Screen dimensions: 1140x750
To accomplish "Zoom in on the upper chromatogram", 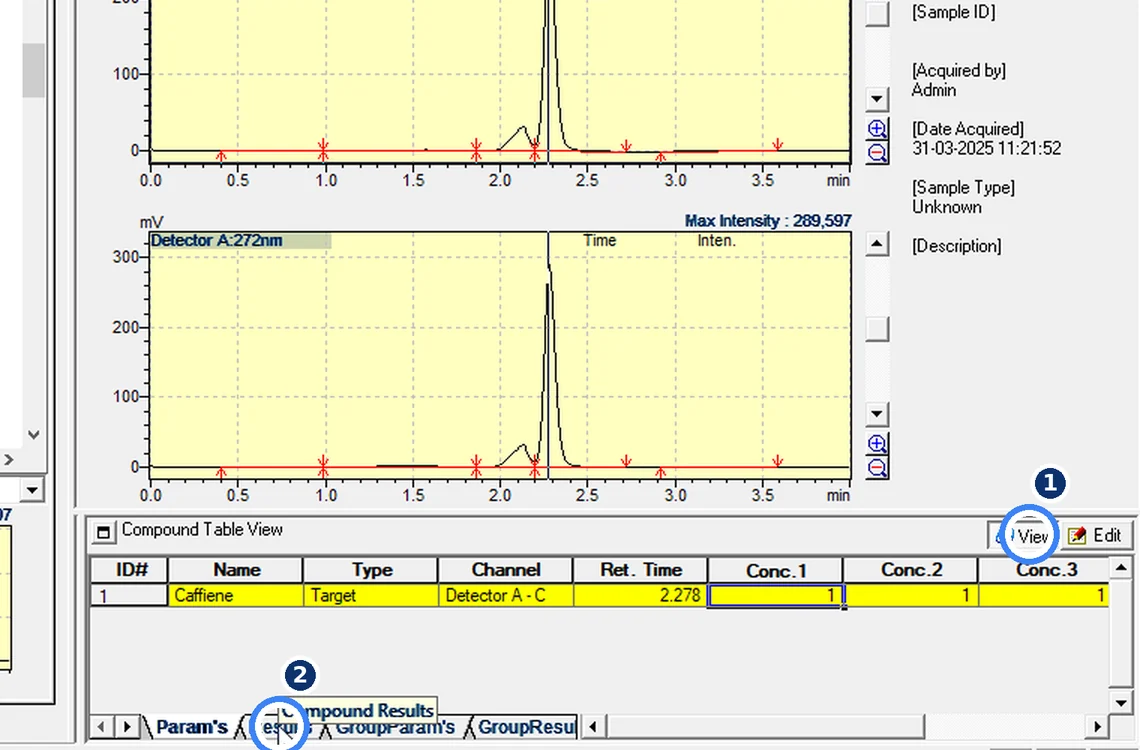I will (x=878, y=129).
